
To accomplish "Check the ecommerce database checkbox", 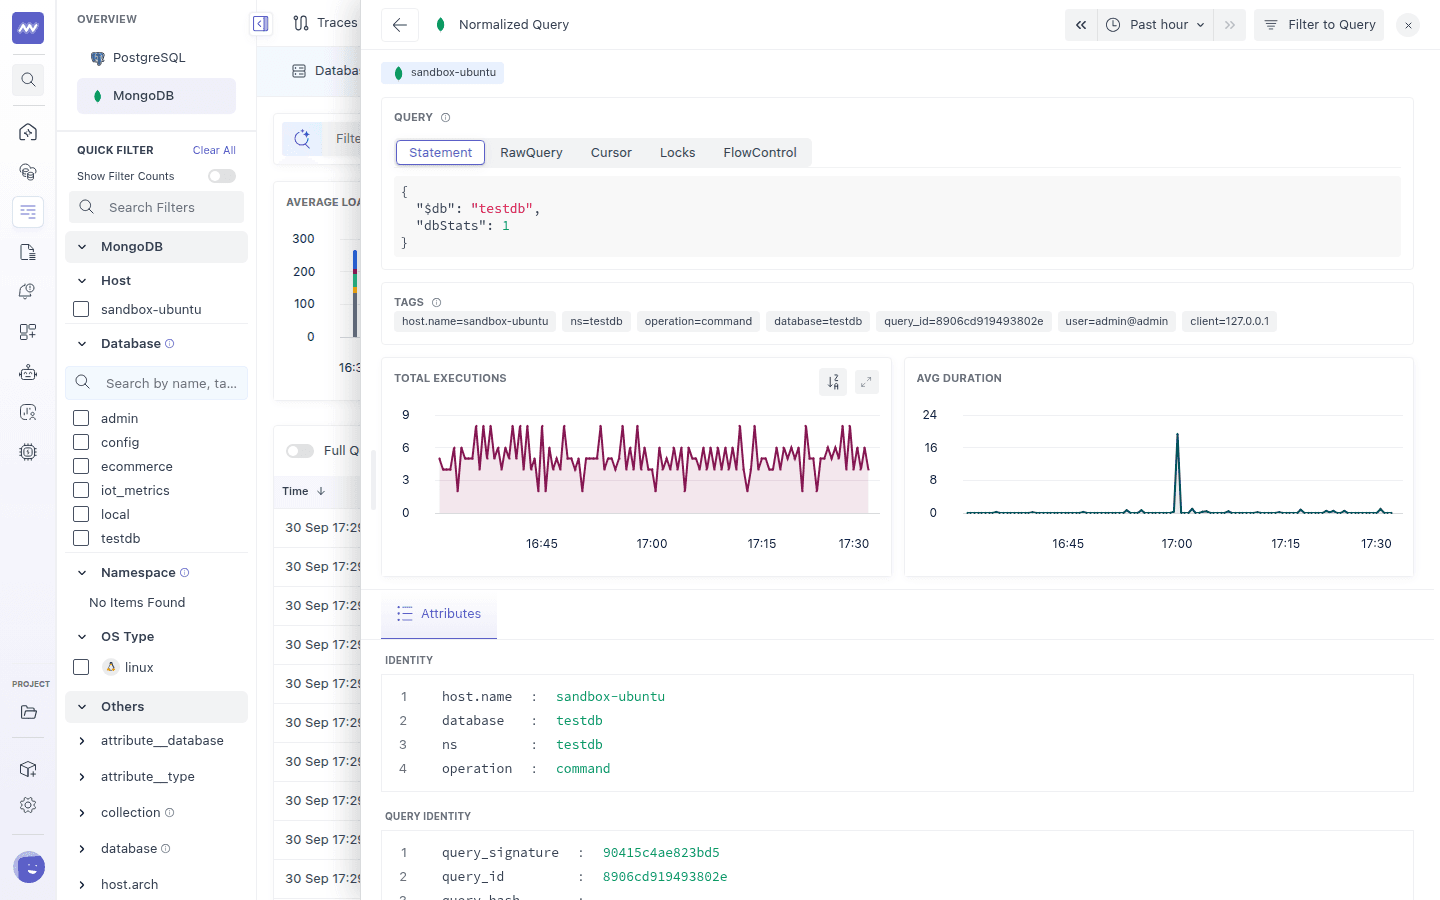I will tap(81, 466).
